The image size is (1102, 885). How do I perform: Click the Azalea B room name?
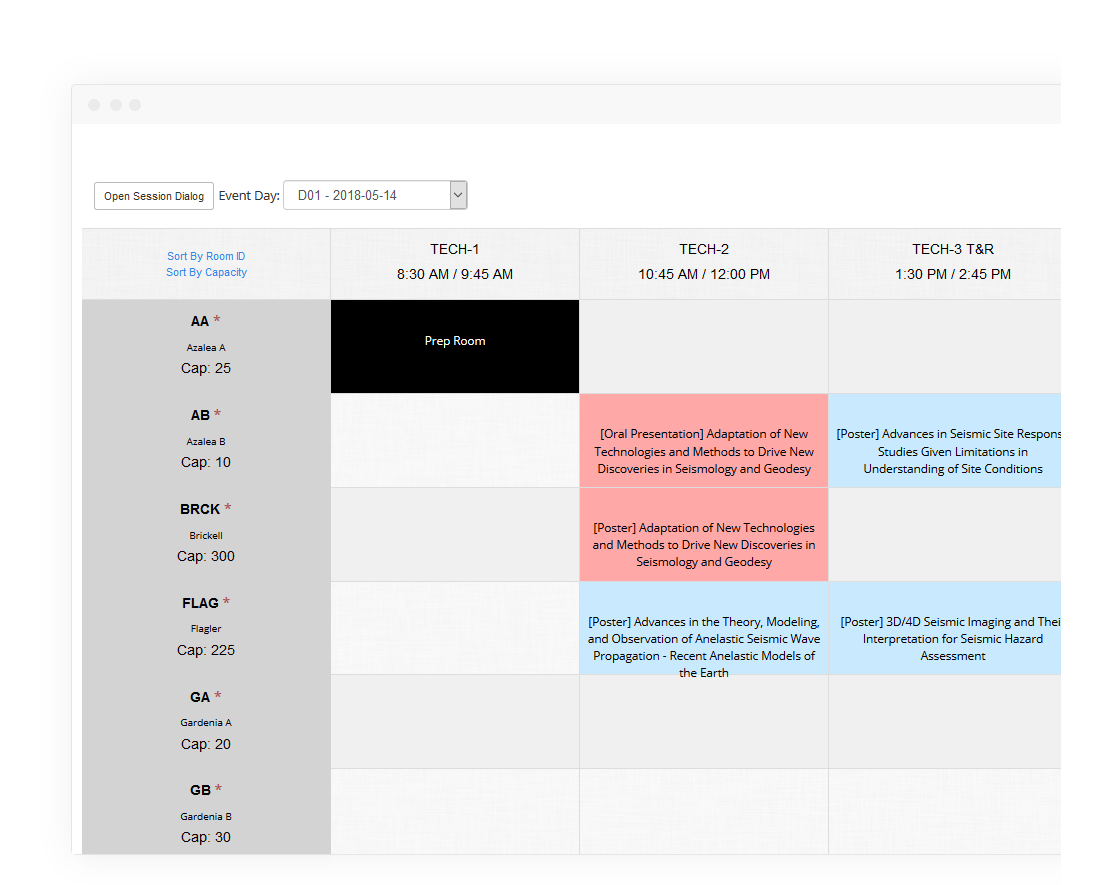(x=206, y=441)
